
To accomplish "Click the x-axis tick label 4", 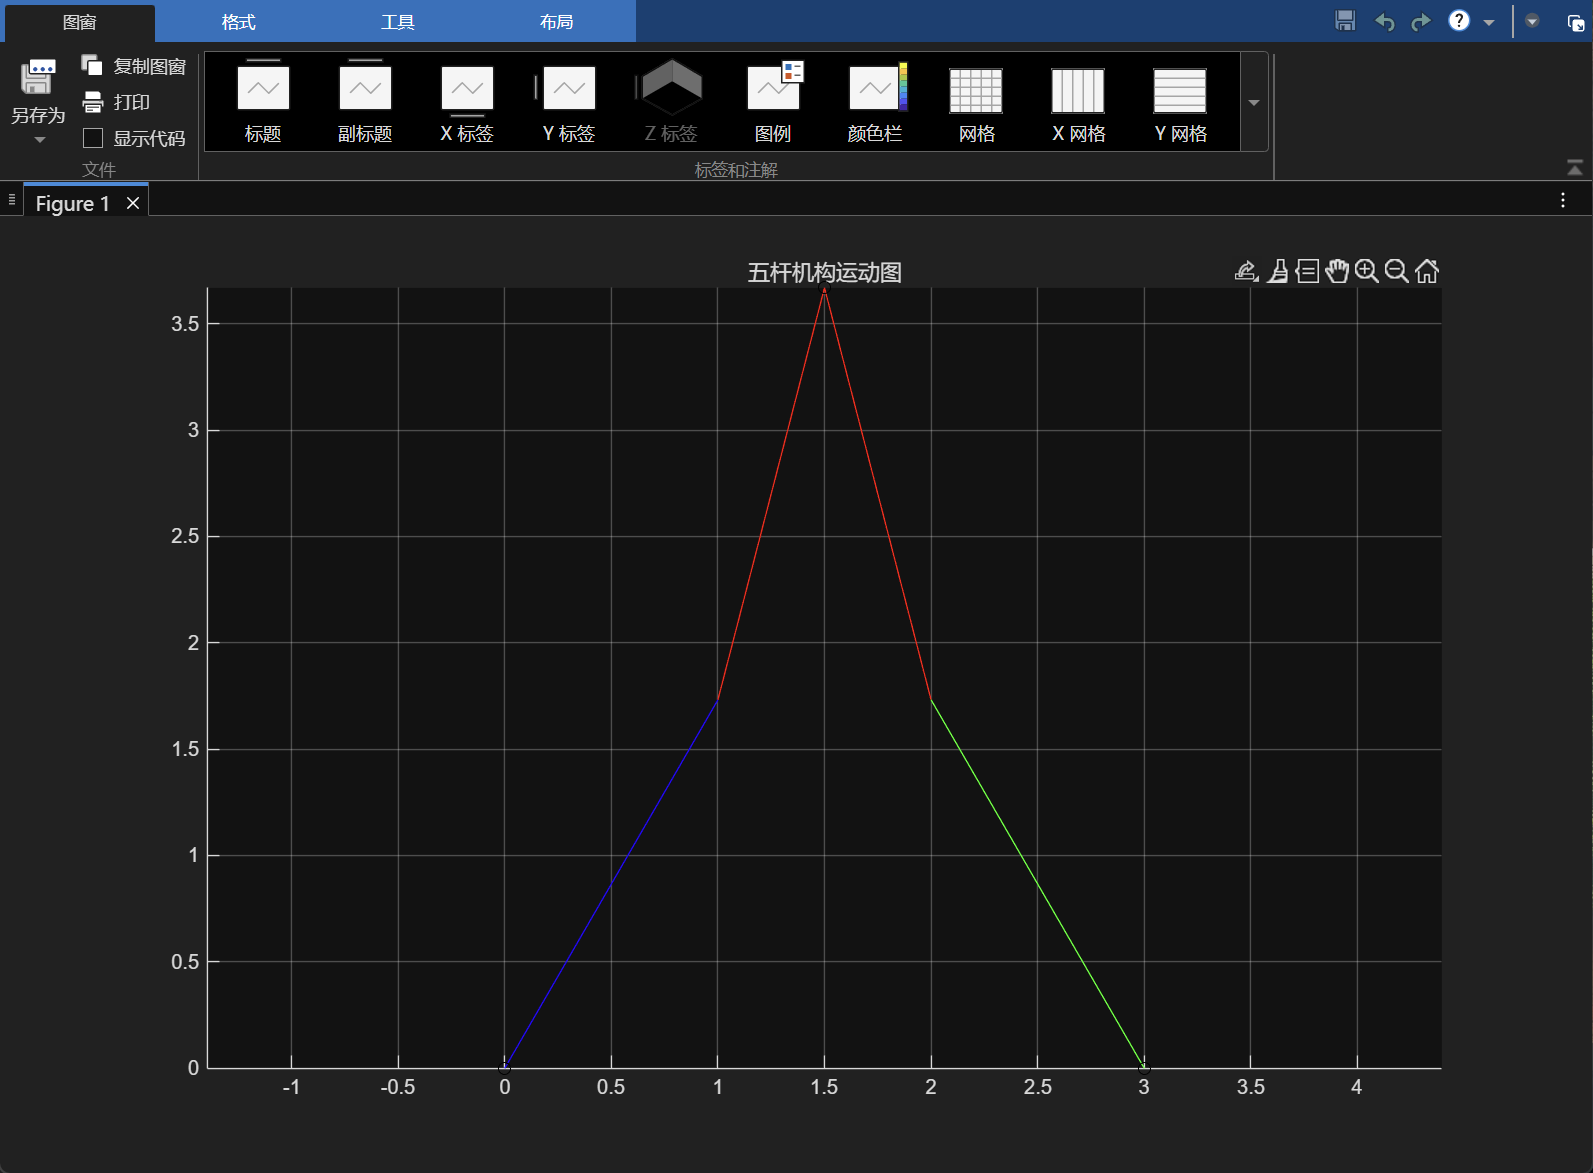I will [x=1357, y=1087].
